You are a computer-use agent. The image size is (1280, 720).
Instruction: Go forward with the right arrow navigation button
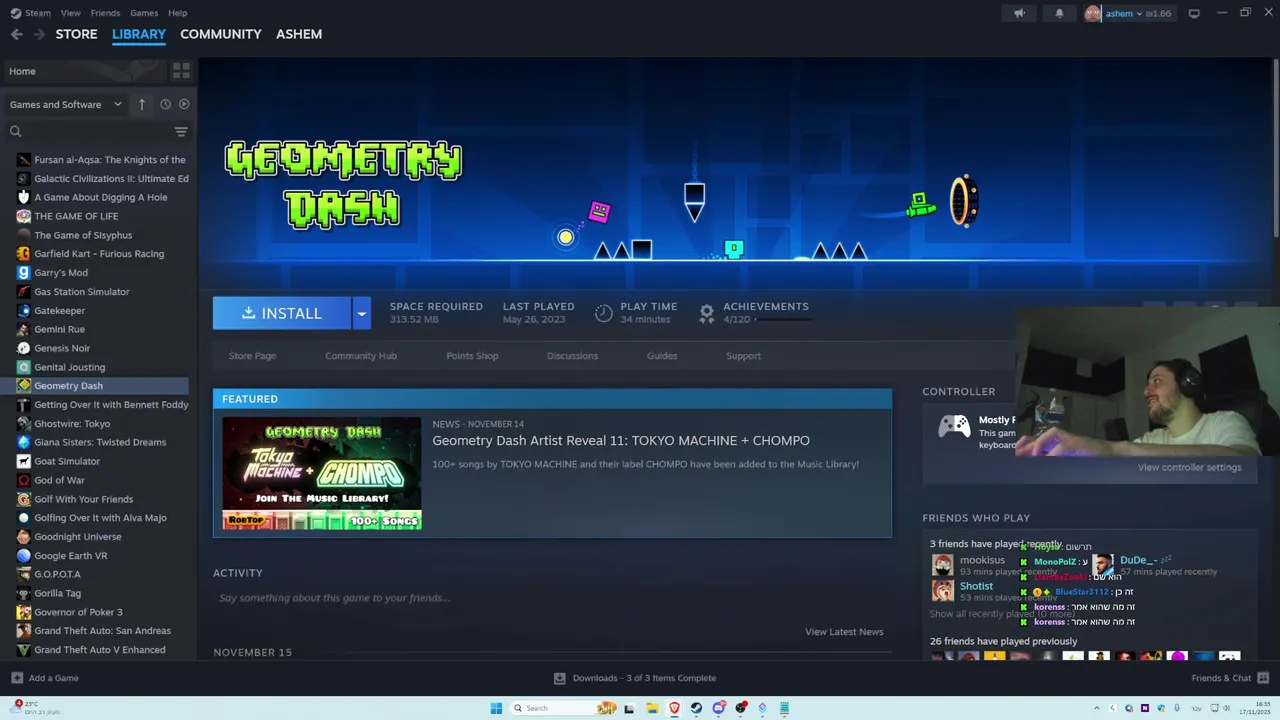click(x=39, y=34)
